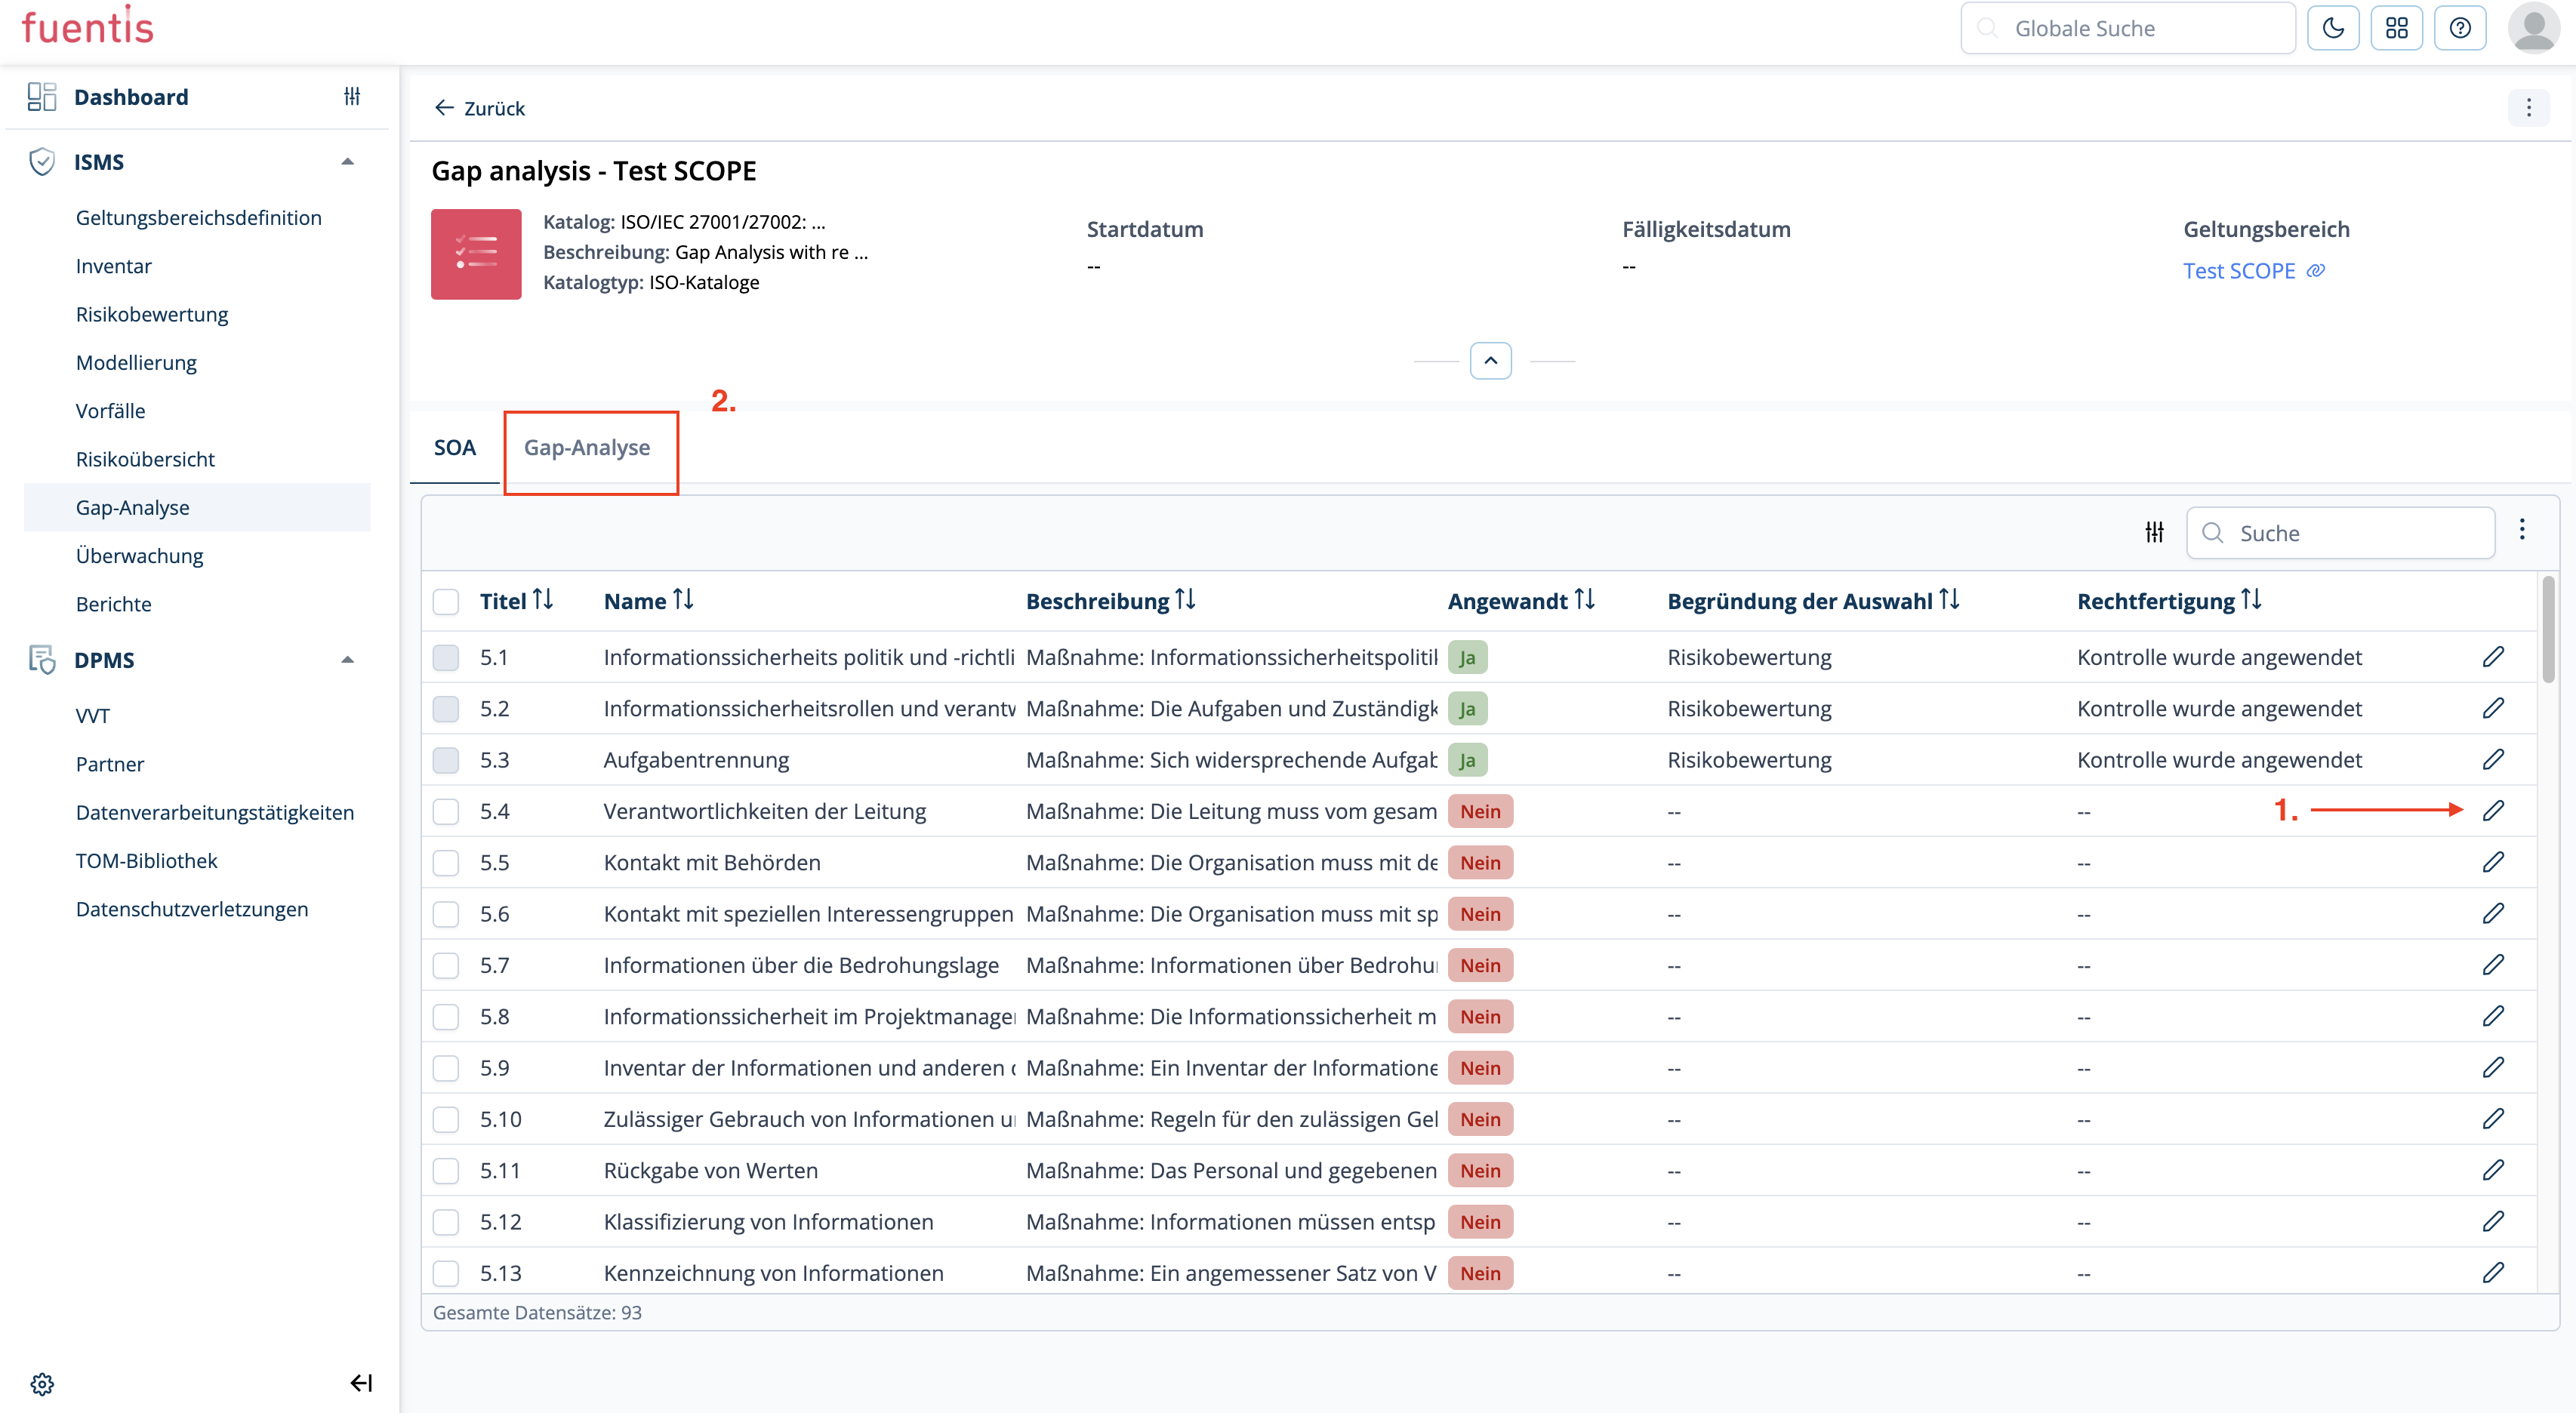Open table three-dot options menu
Screen dimensions: 2576x1413
2522,530
